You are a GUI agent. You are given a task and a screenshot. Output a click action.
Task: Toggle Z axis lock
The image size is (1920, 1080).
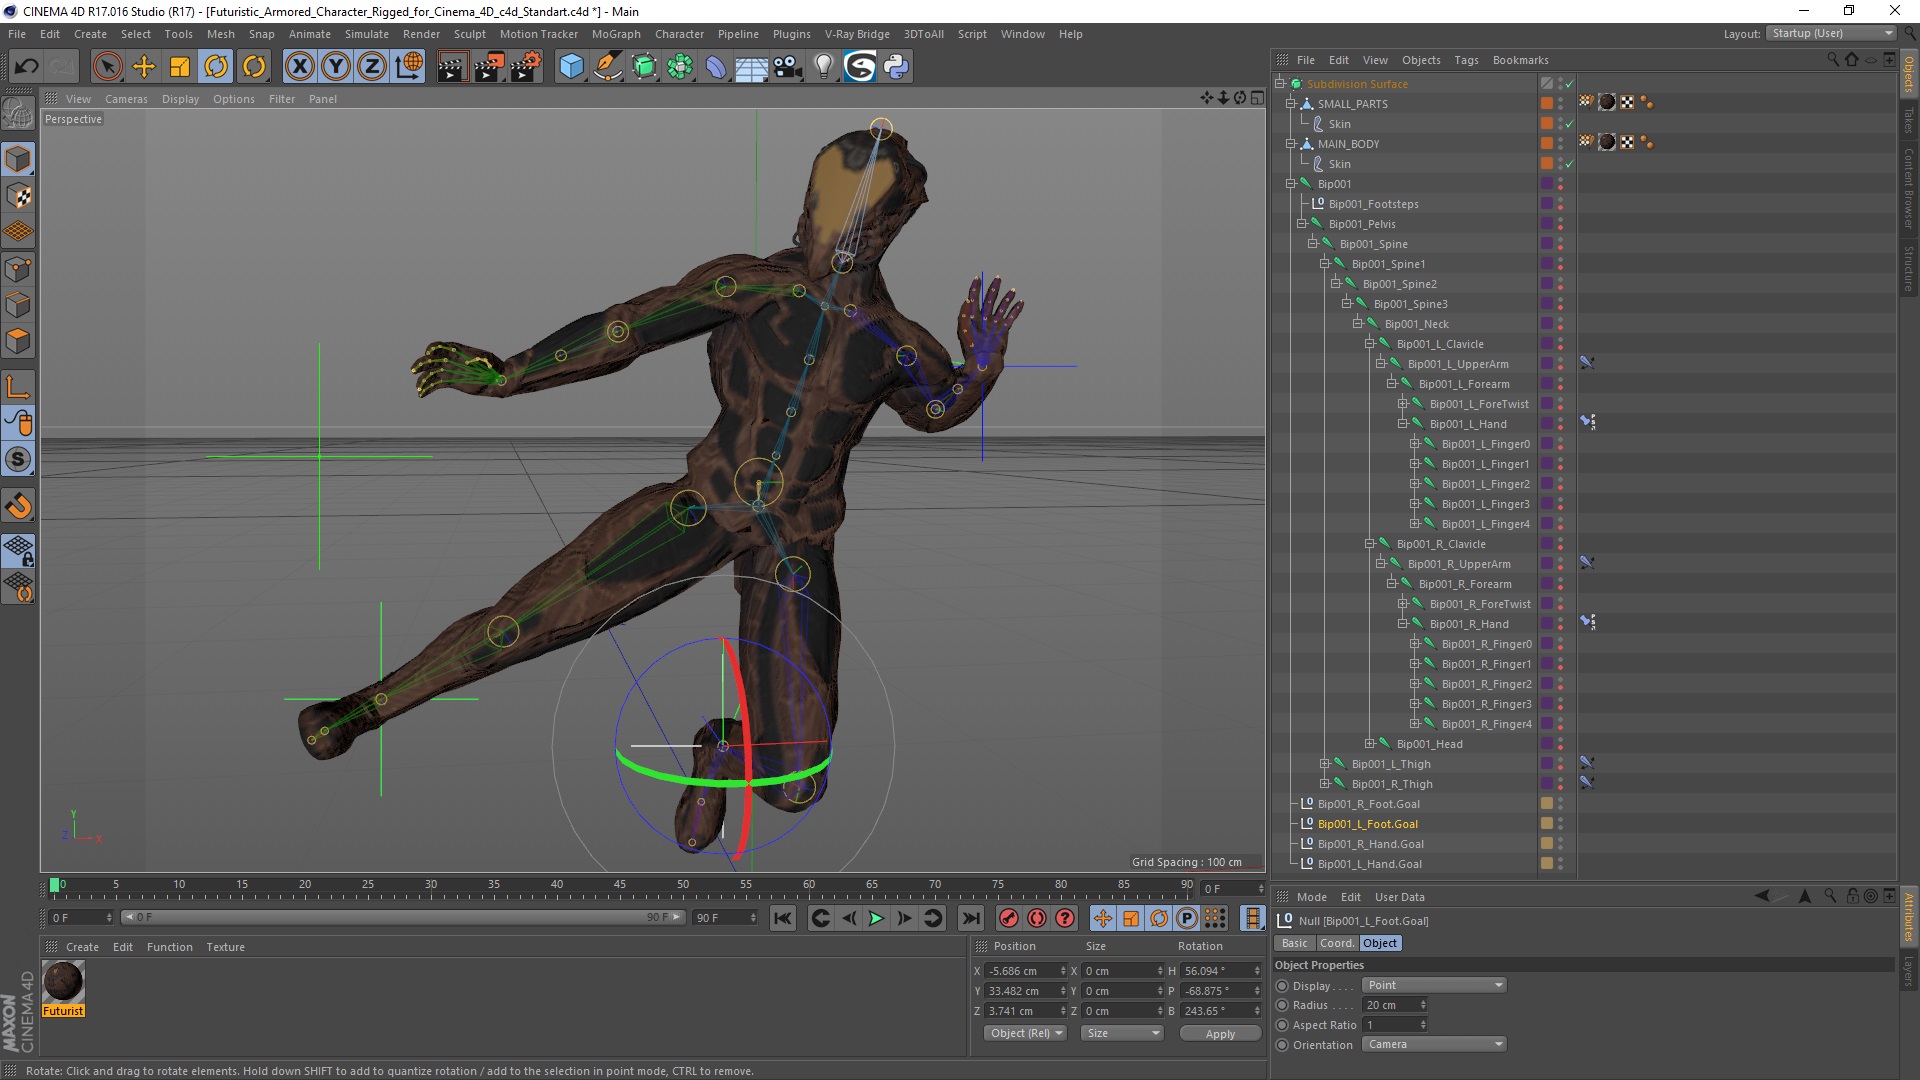point(372,67)
